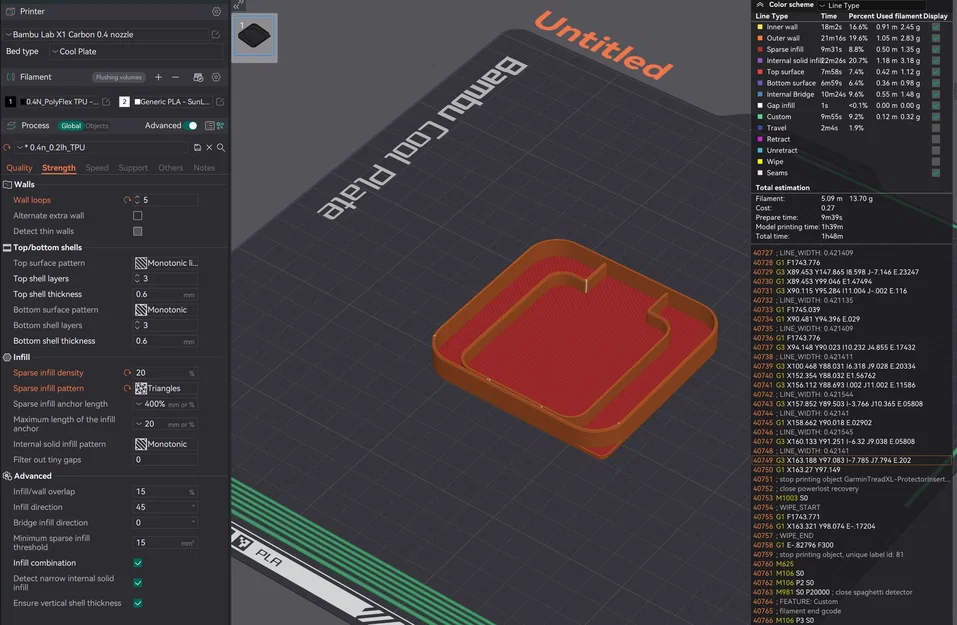Edit the PolyFlex TPU filament preset

[x=106, y=102]
